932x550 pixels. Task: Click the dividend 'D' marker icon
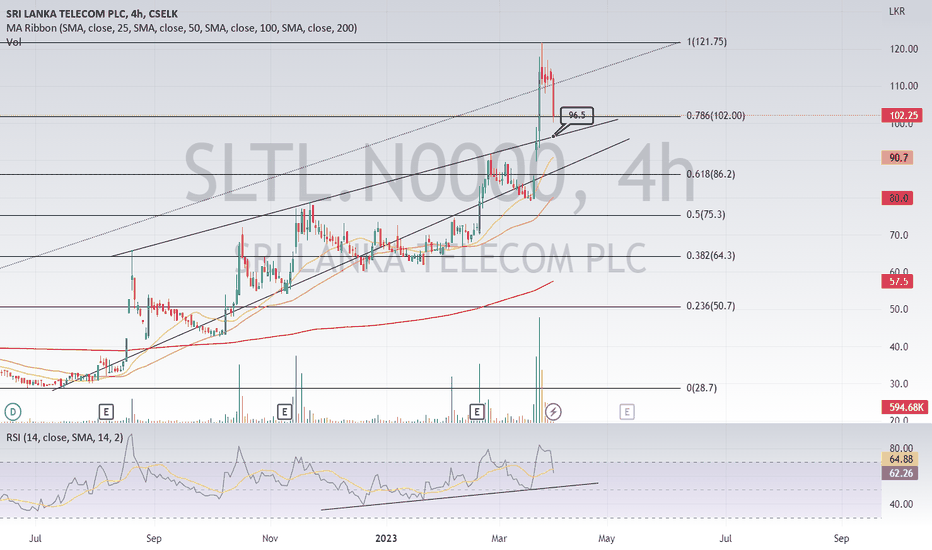[x=13, y=411]
